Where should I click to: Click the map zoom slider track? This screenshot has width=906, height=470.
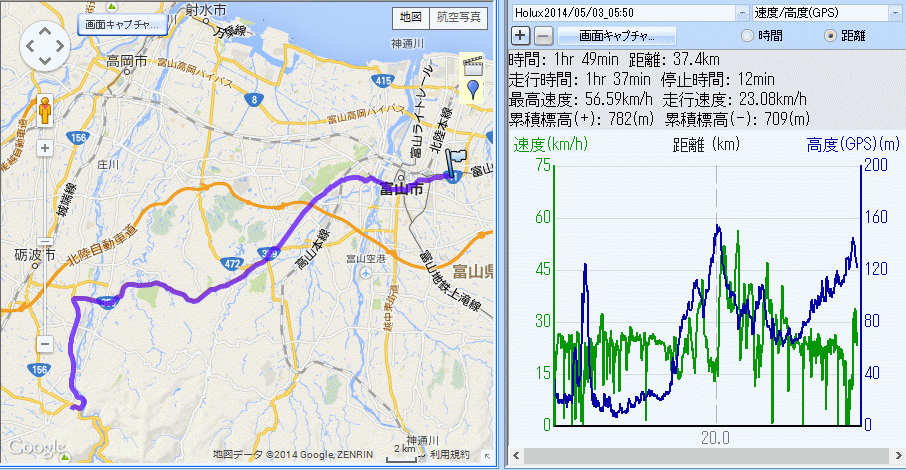44,247
